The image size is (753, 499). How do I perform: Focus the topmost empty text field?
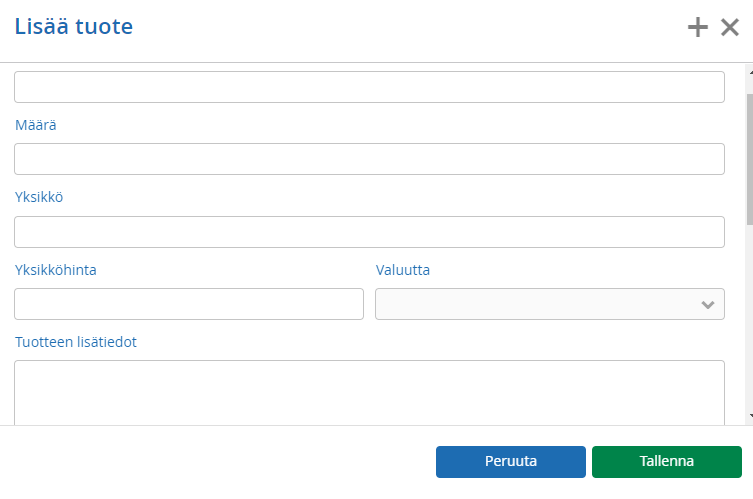point(369,87)
